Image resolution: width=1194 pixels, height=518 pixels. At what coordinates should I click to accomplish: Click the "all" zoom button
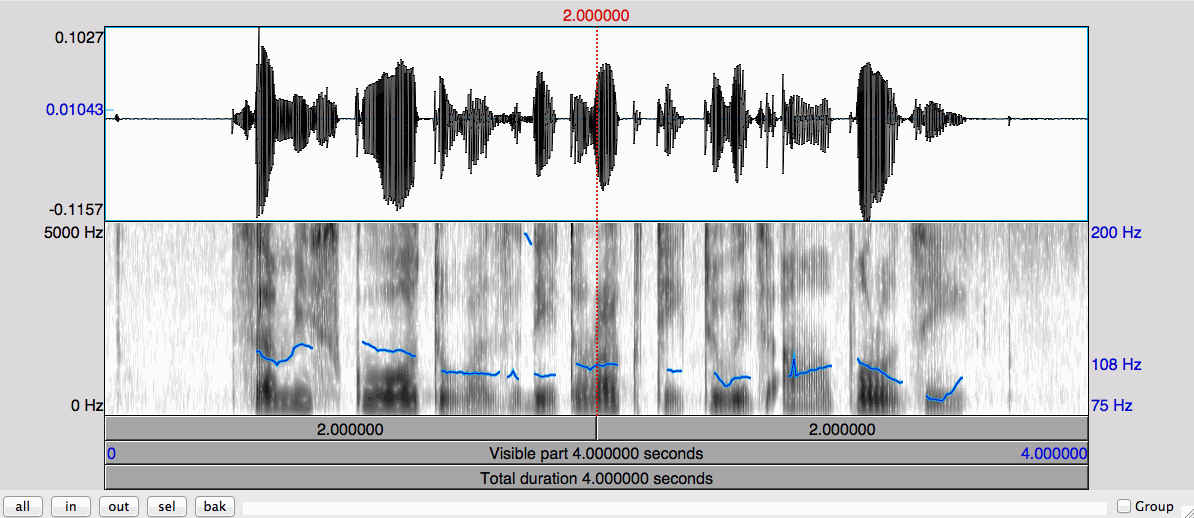coord(22,506)
